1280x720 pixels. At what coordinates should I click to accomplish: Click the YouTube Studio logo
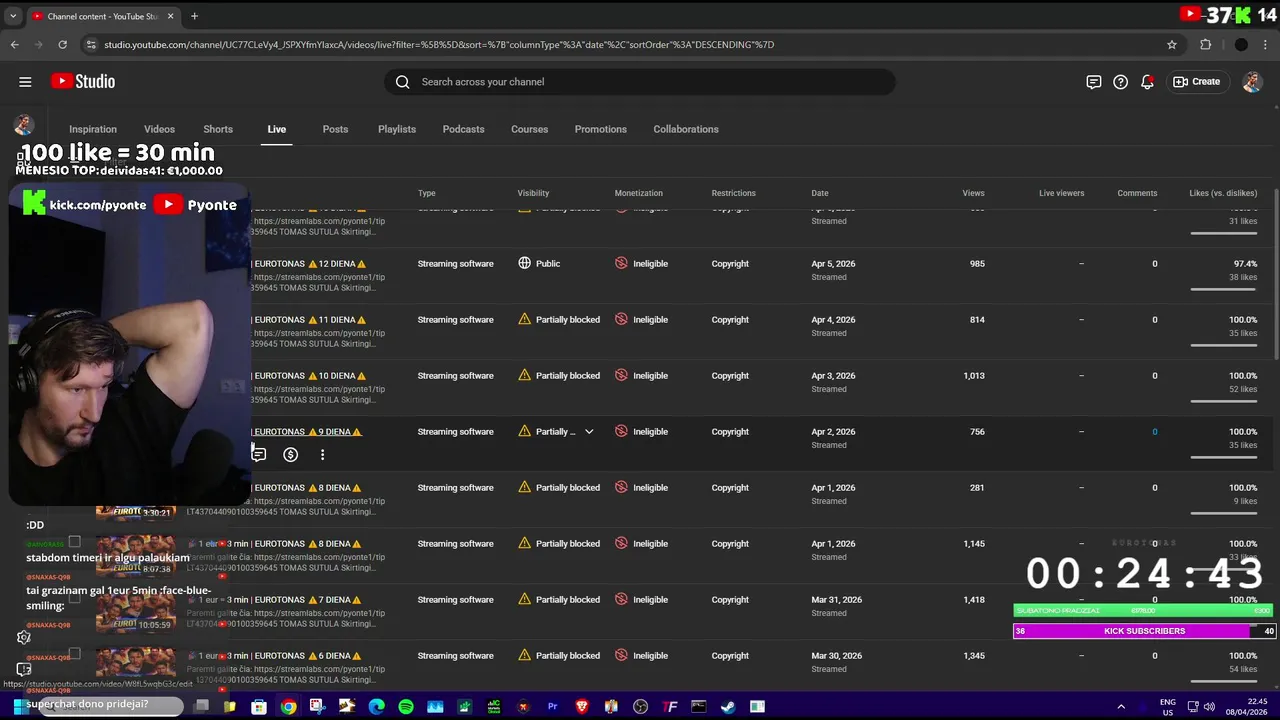coord(83,82)
